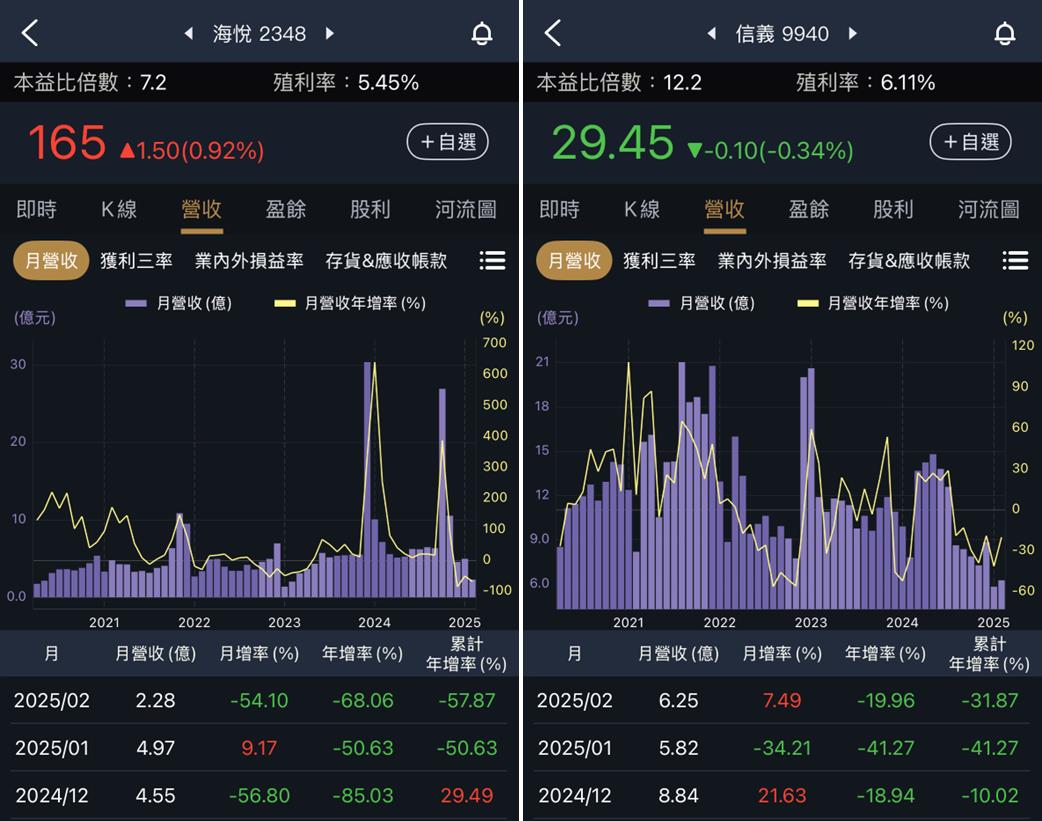
Task: Select the 月營收 pill on 海悅 screen
Action: [x=51, y=261]
